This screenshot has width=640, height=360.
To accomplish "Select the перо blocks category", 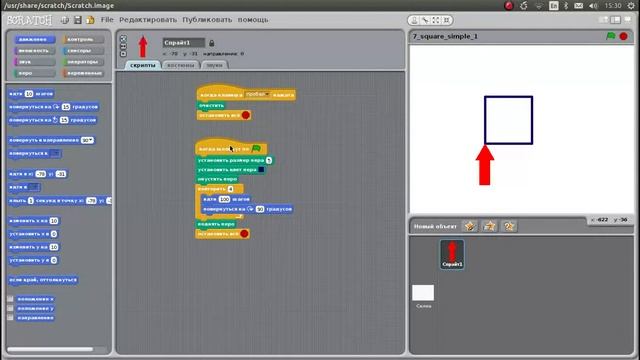I will pos(34,73).
